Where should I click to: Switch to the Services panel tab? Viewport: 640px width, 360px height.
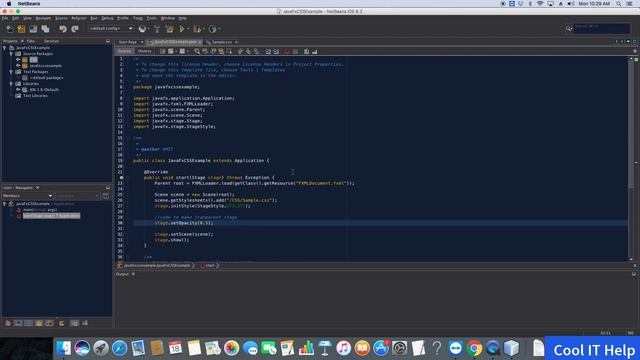[x=51, y=41]
